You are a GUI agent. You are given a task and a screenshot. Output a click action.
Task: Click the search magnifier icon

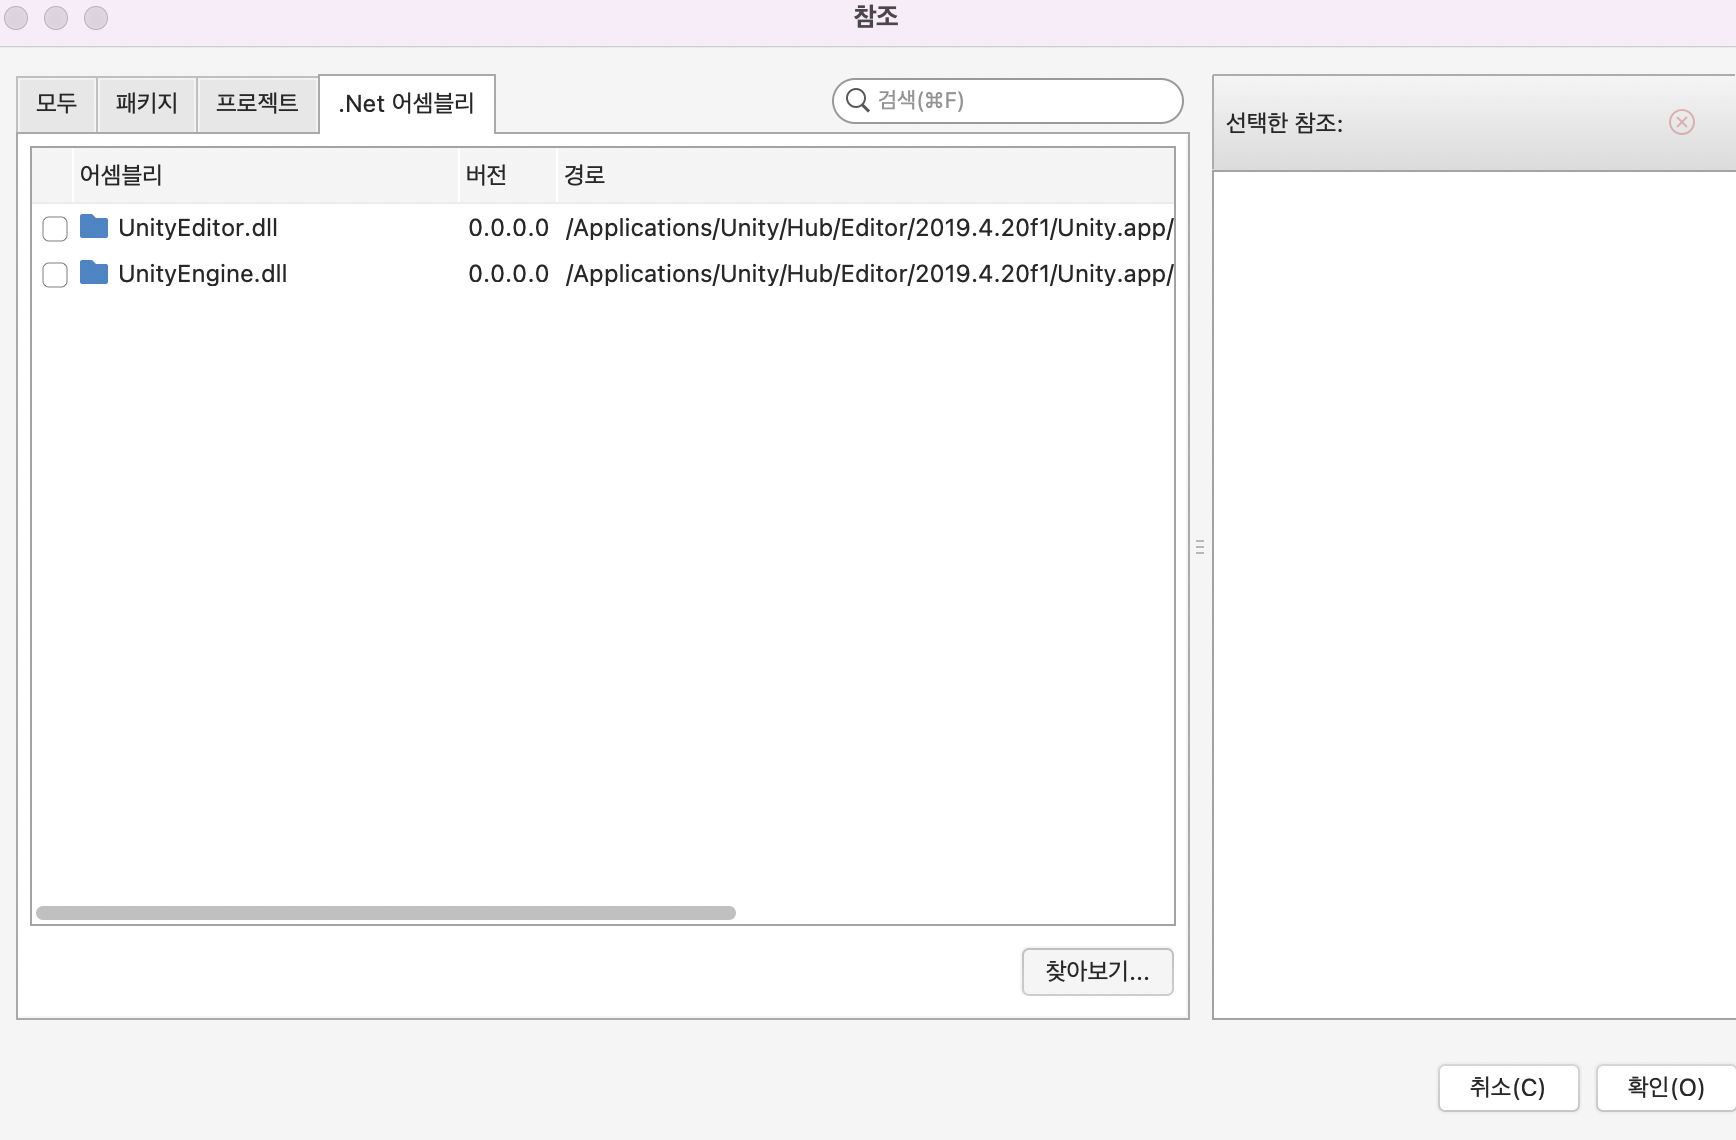pyautogui.click(x=857, y=100)
